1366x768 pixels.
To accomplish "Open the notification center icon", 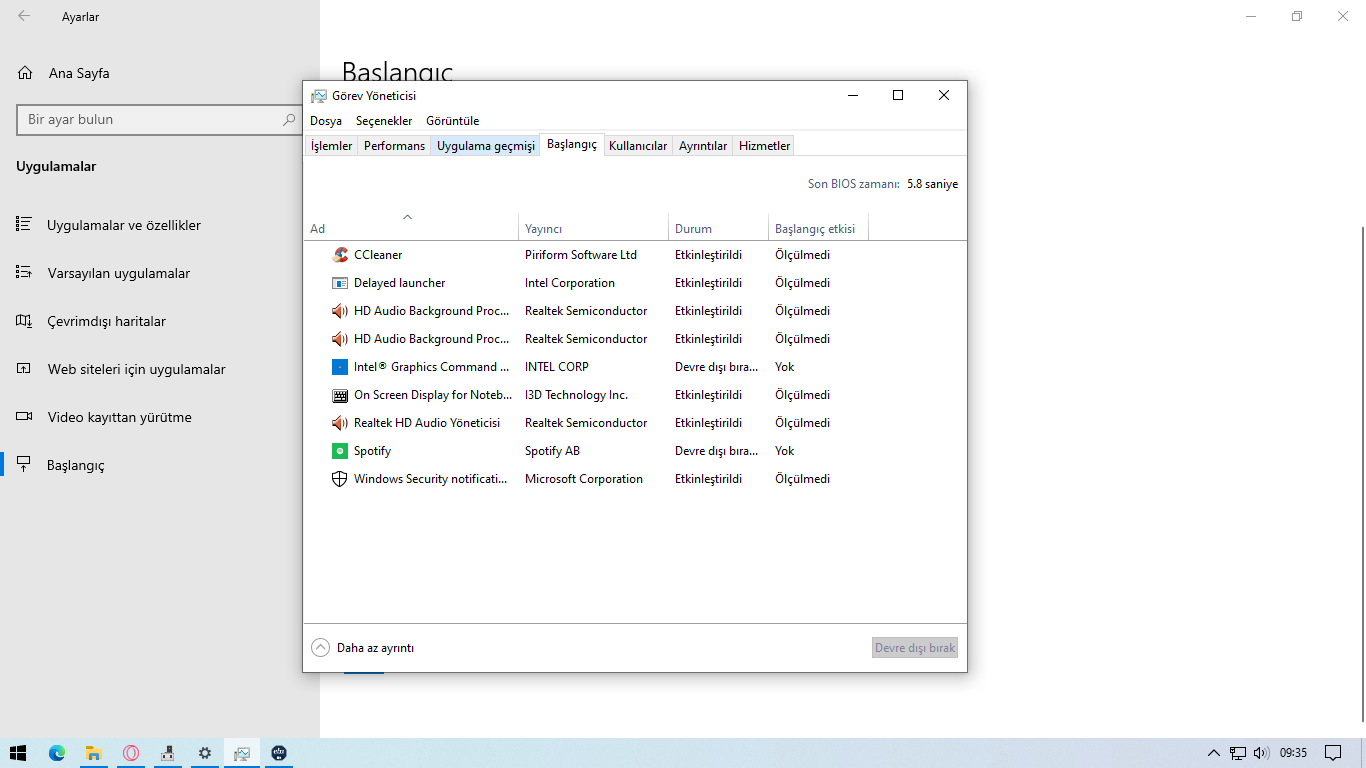I will (x=1333, y=753).
